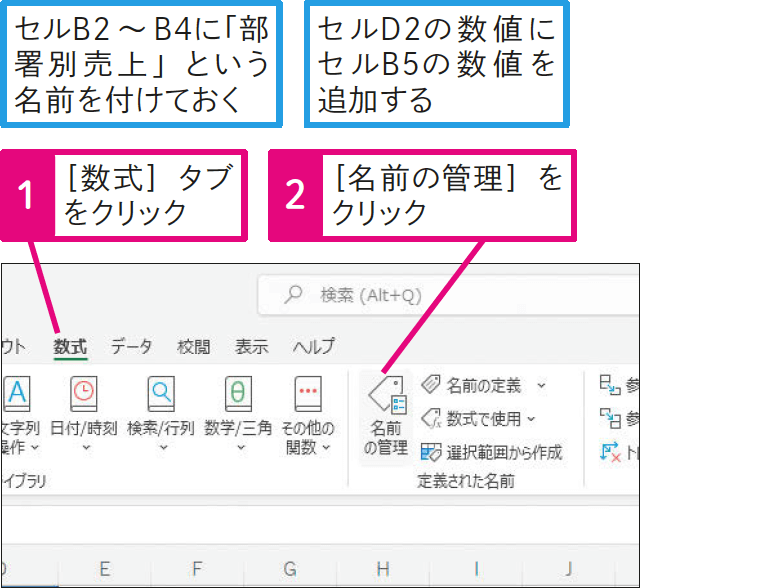Open the ヘルプ tab
The image size is (783, 588).
[x=314, y=346]
